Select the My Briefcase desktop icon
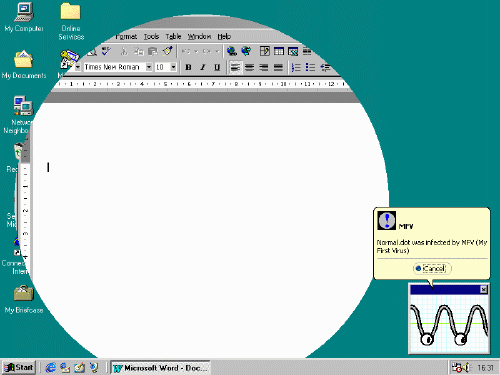The height and width of the screenshot is (375, 500). tap(24, 299)
